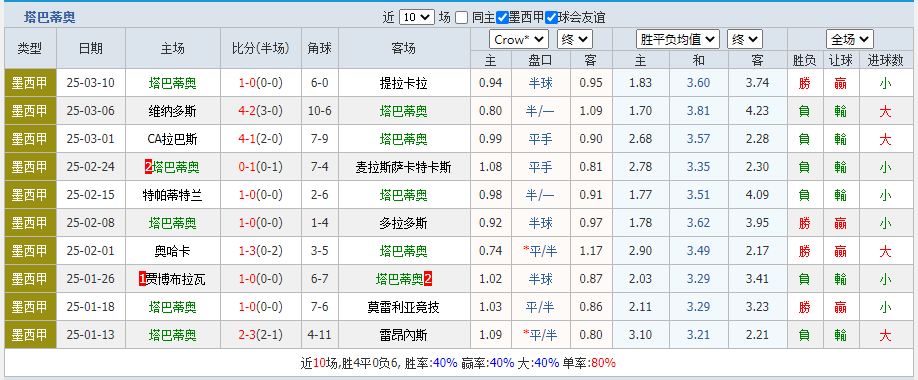Click the 大 goals result on row 25-03-06
This screenshot has width=918, height=380.
pyautogui.click(x=886, y=111)
